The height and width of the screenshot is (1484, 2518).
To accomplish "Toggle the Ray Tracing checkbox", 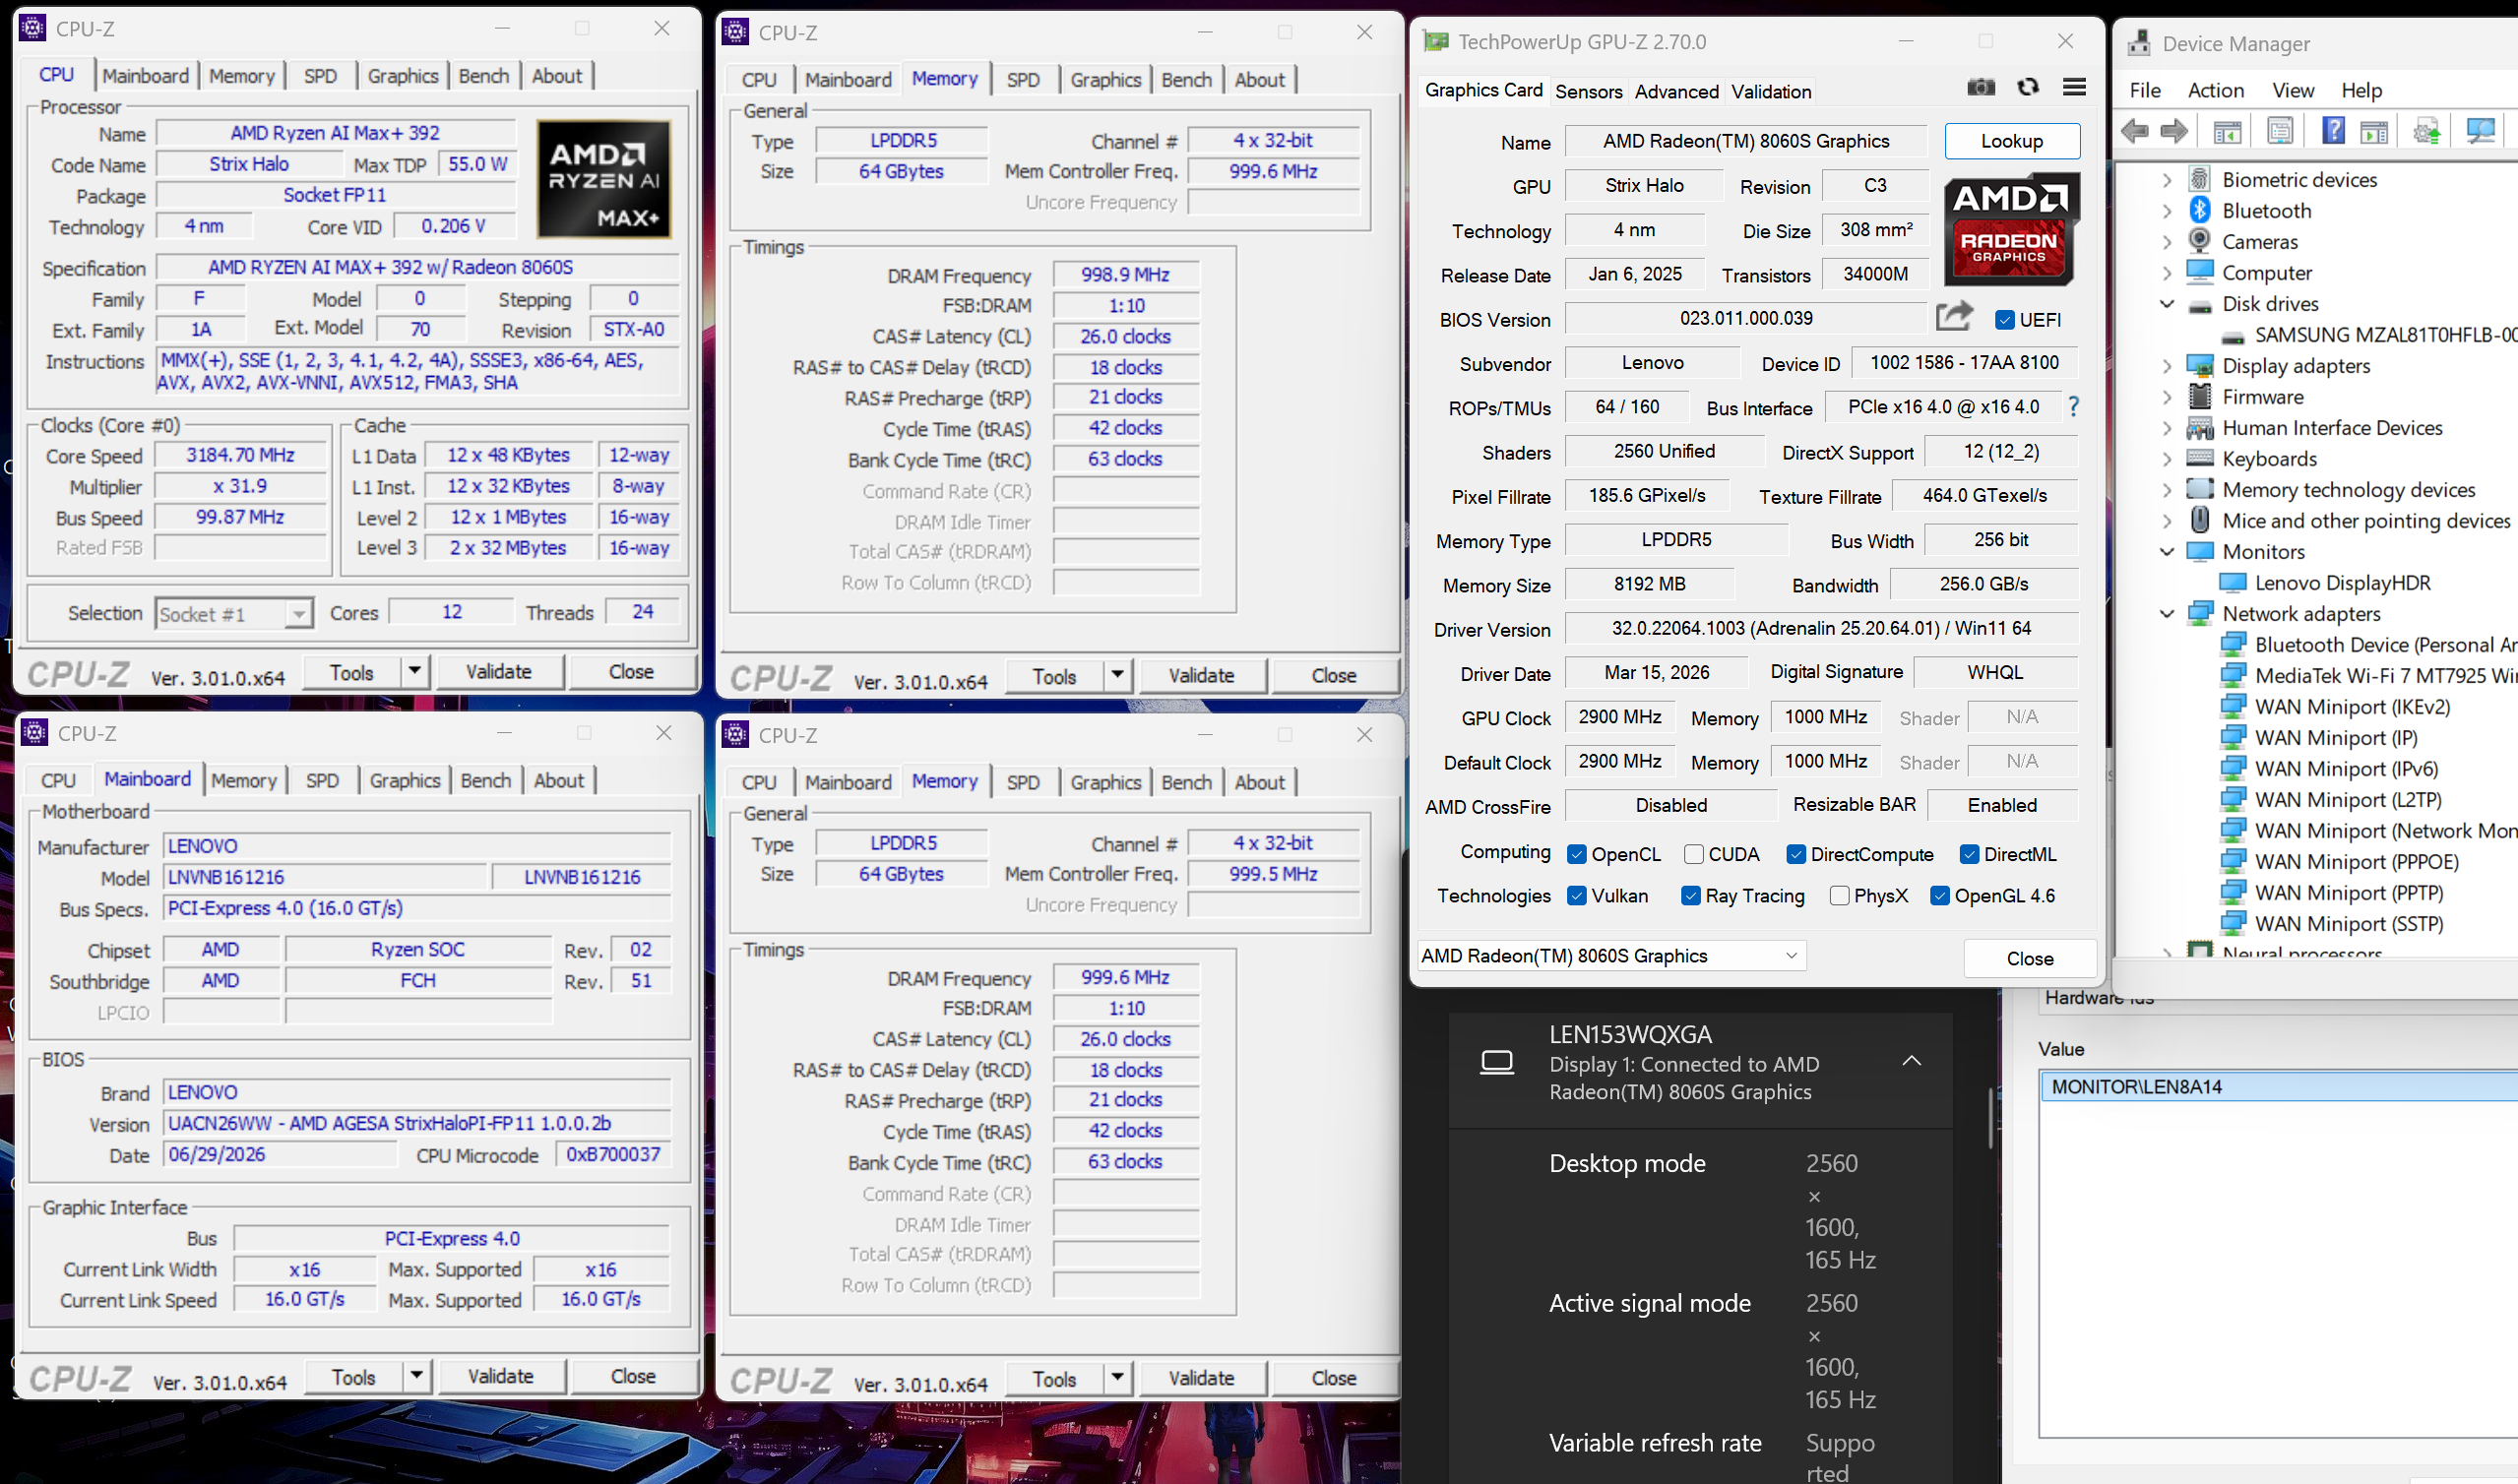I will tap(1690, 896).
